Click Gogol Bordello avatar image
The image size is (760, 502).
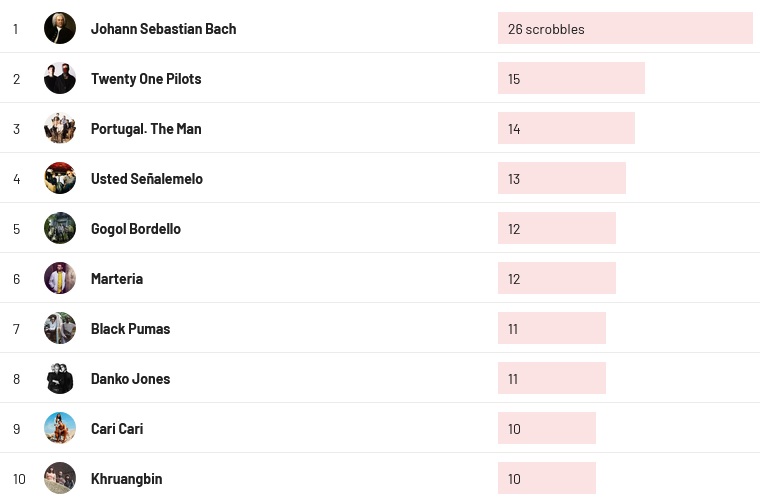coord(60,228)
